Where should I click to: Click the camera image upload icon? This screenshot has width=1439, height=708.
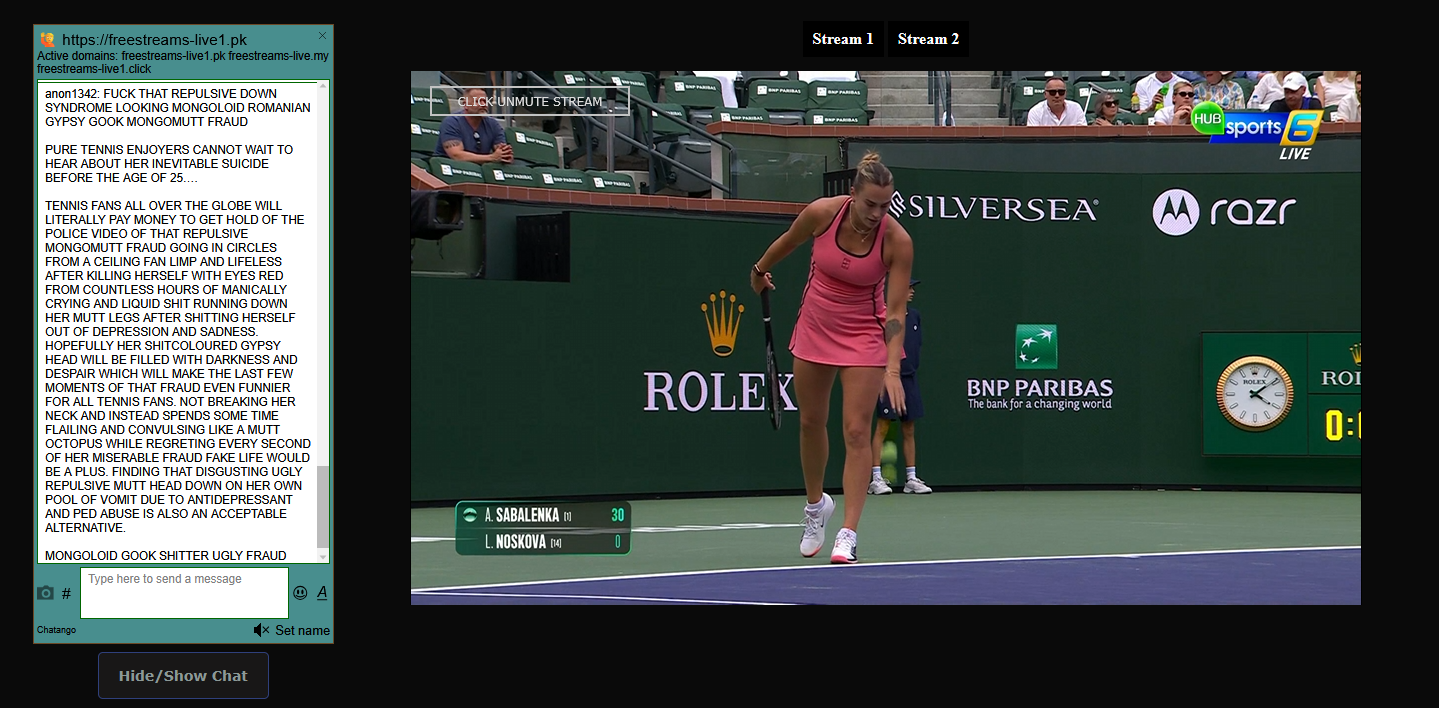(x=45, y=593)
